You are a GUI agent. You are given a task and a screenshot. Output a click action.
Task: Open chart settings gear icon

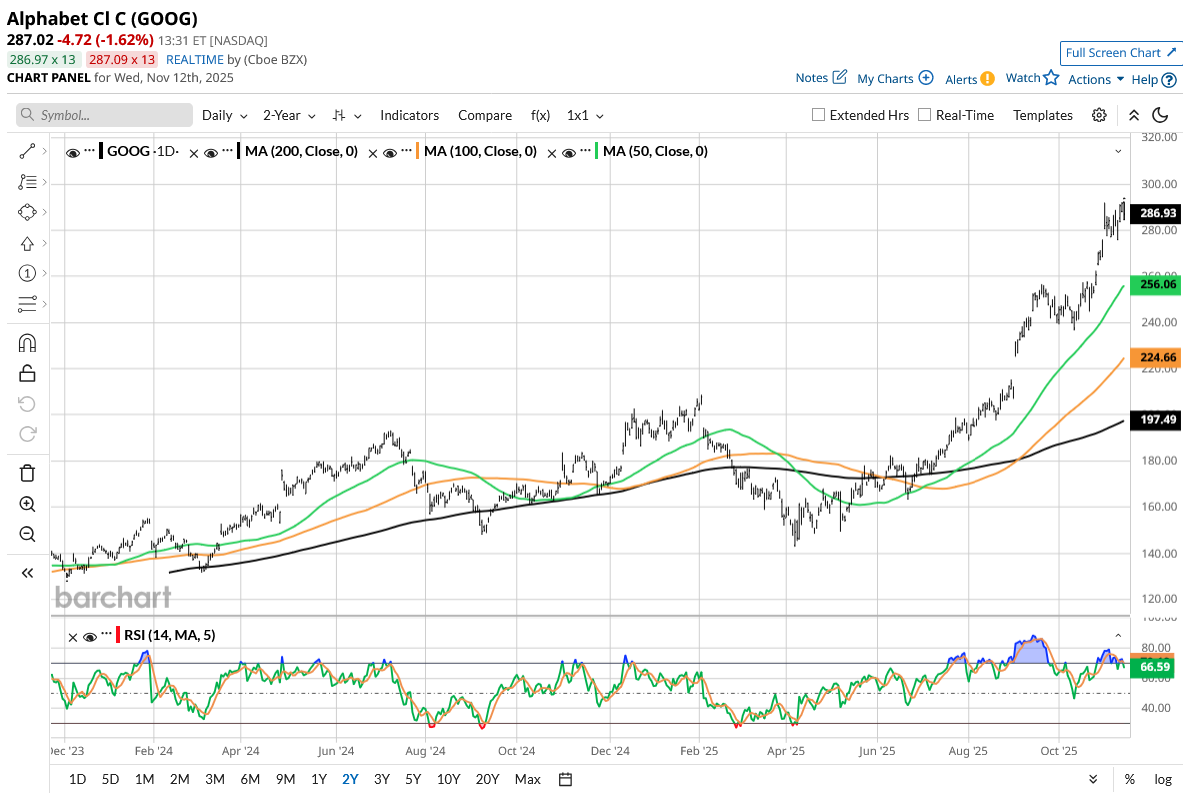[1099, 115]
